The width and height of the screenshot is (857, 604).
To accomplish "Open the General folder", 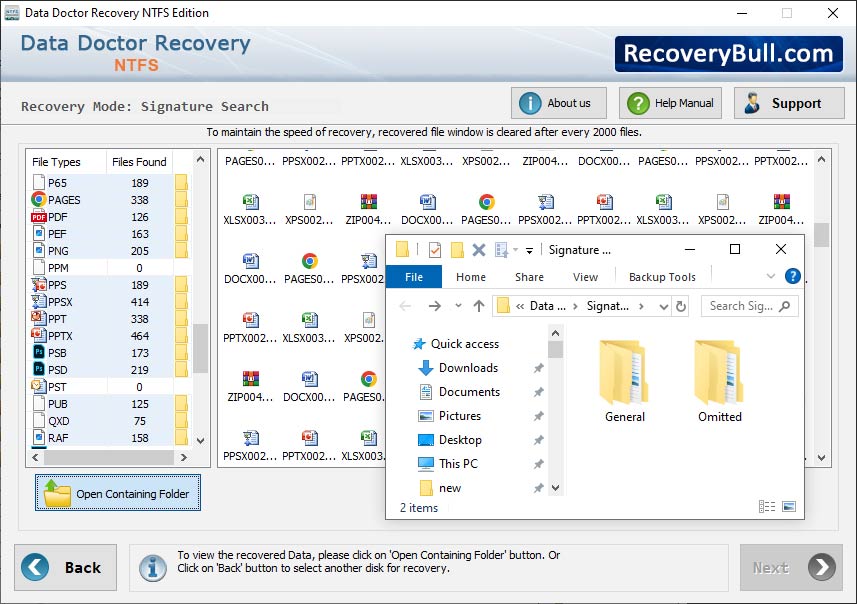I will coord(625,381).
